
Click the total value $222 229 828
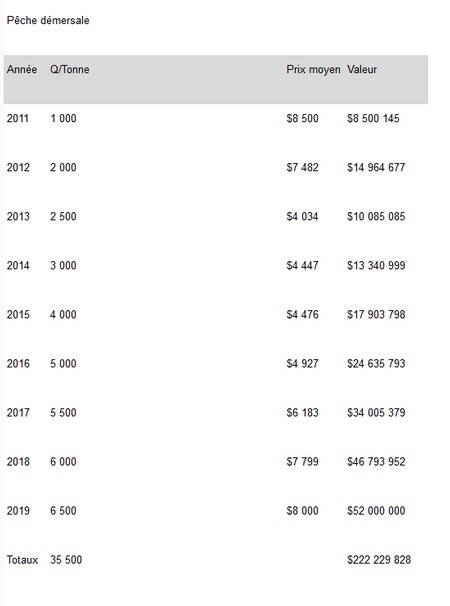pos(379,560)
